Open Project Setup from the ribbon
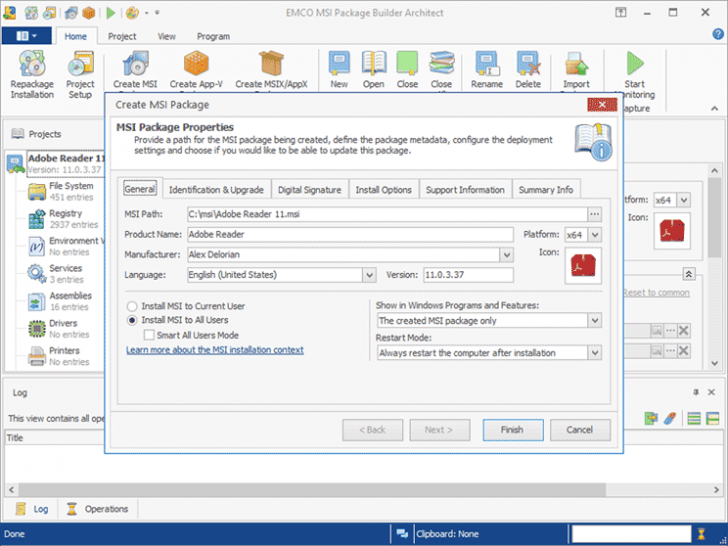The width and height of the screenshot is (728, 546). click(80, 74)
